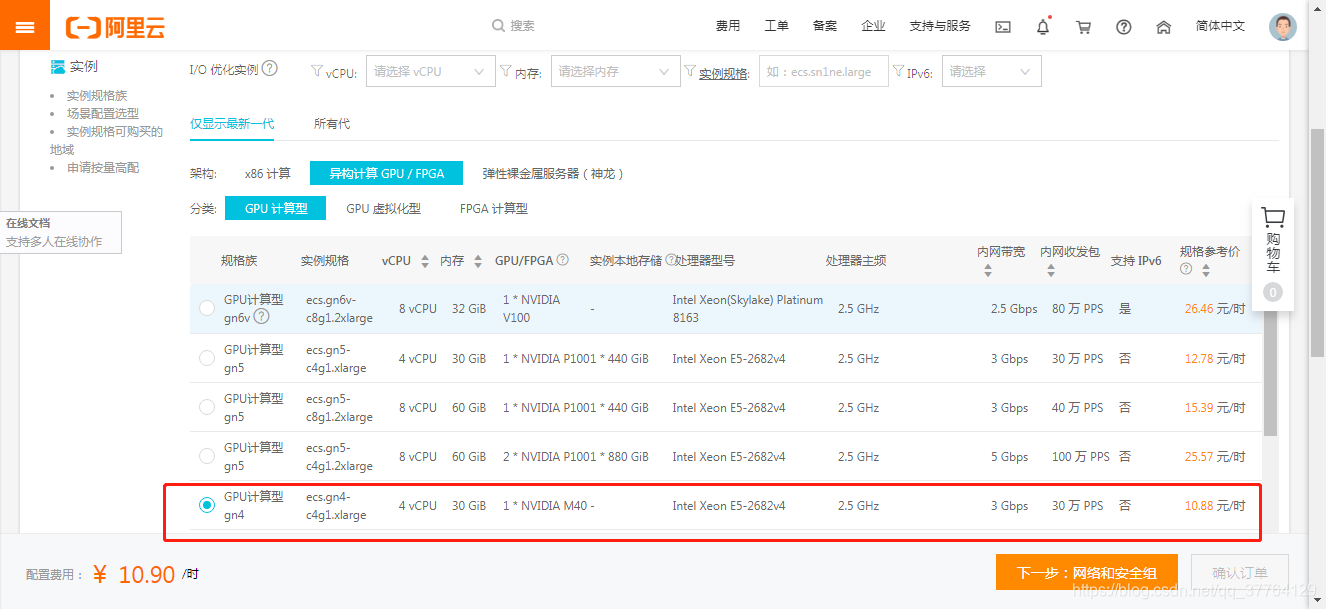The image size is (1326, 609).
Task: Select 弹性裸金属服务器（神龙）architecture
Action: click(553, 174)
